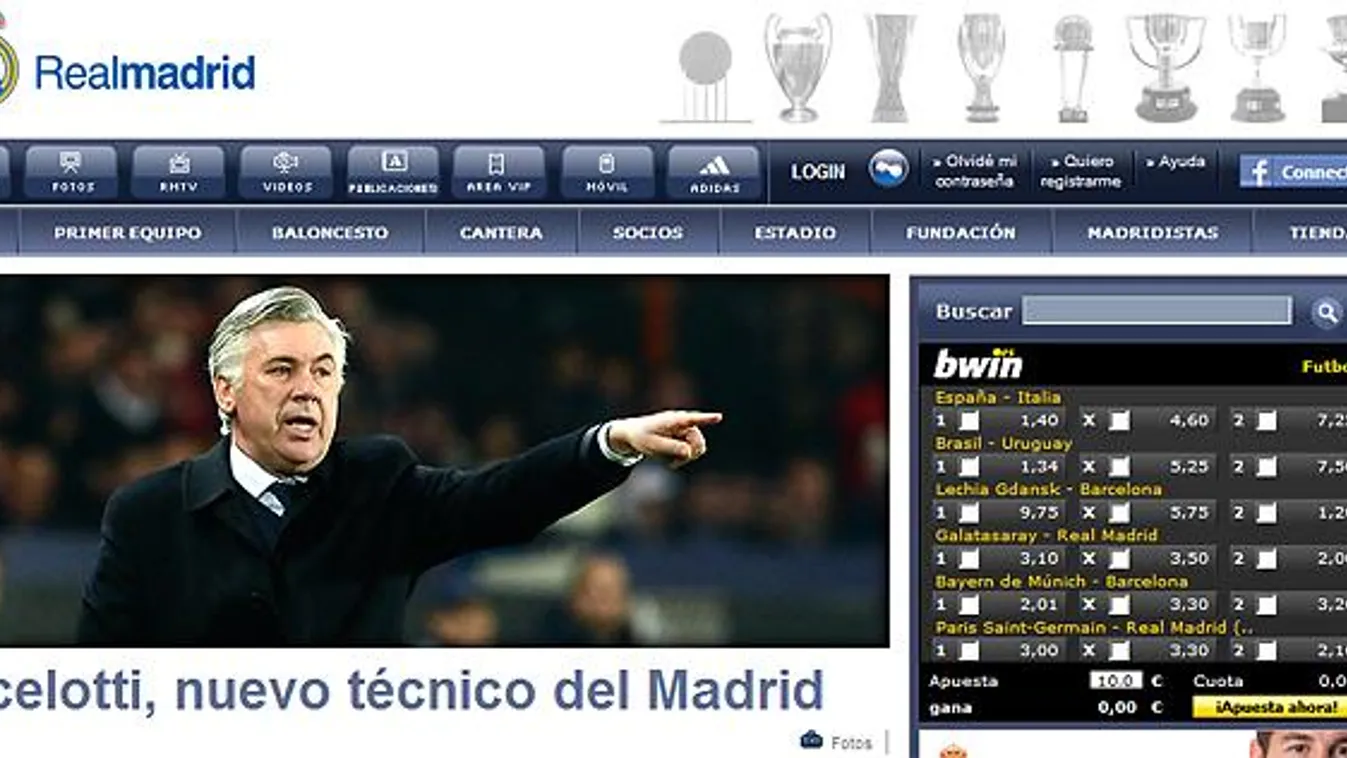1347x758 pixels.
Task: Open the Móvil icon button
Action: pos(607,172)
